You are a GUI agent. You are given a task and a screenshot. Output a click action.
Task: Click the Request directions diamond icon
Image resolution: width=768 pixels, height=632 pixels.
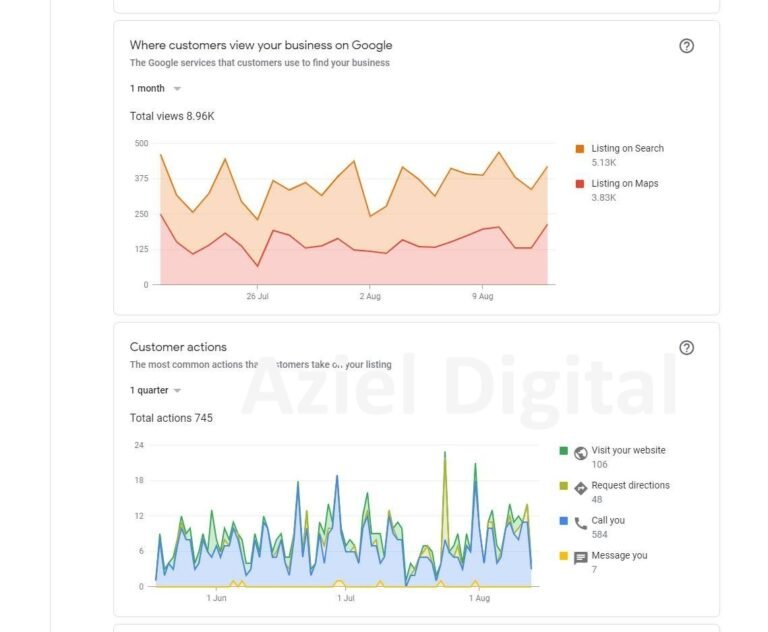click(581, 488)
